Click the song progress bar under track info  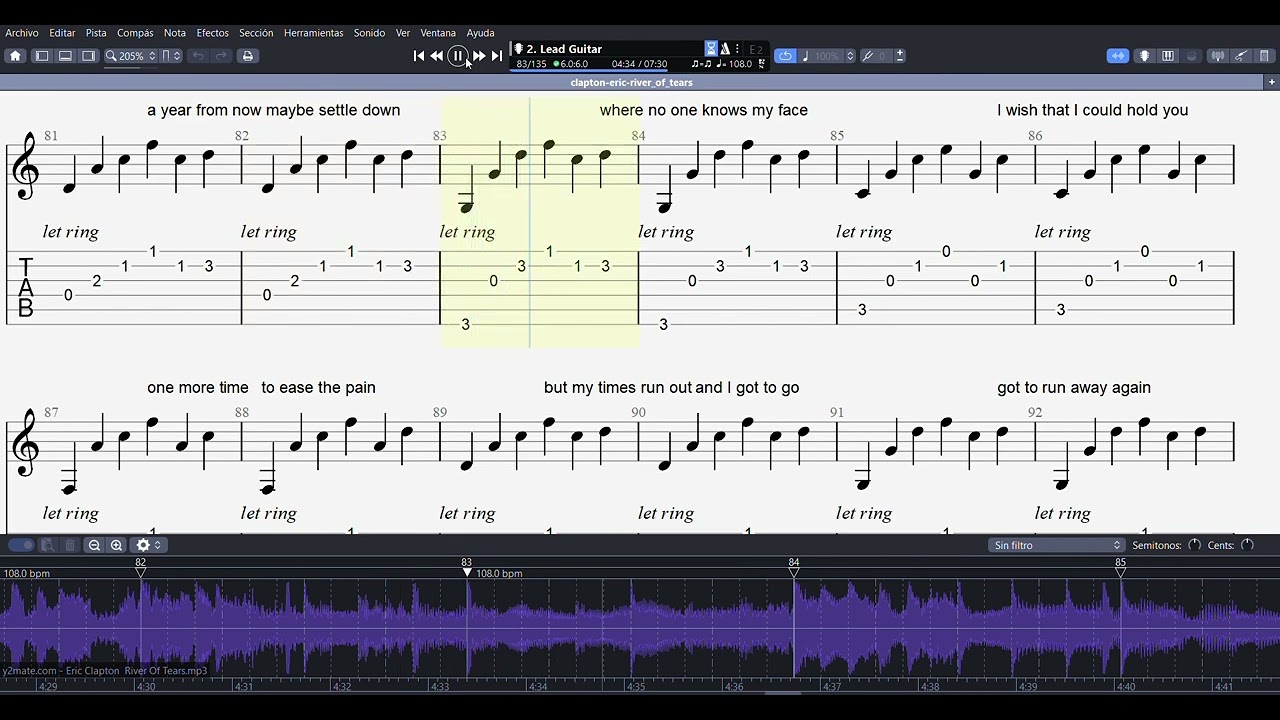(588, 71)
